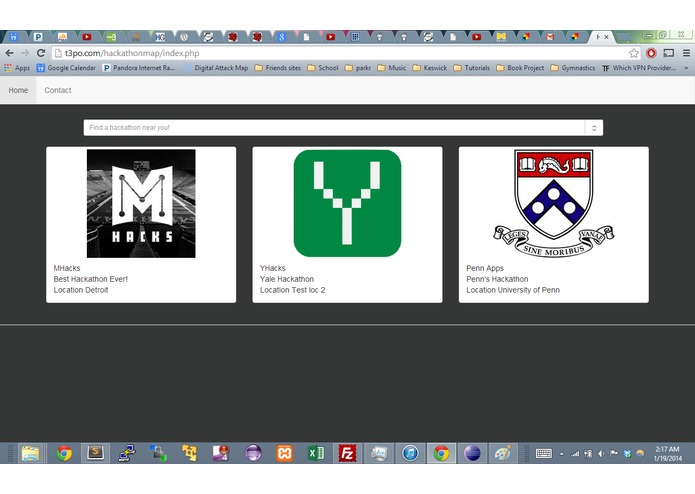Switch to the Gmail browser tab
The image size is (695, 494).
point(550,37)
